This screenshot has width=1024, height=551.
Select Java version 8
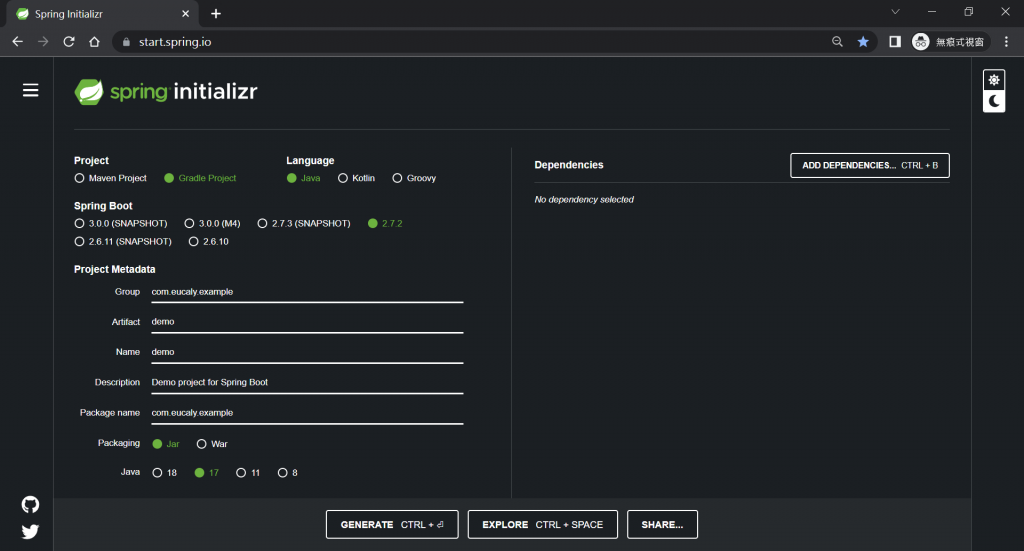click(288, 473)
